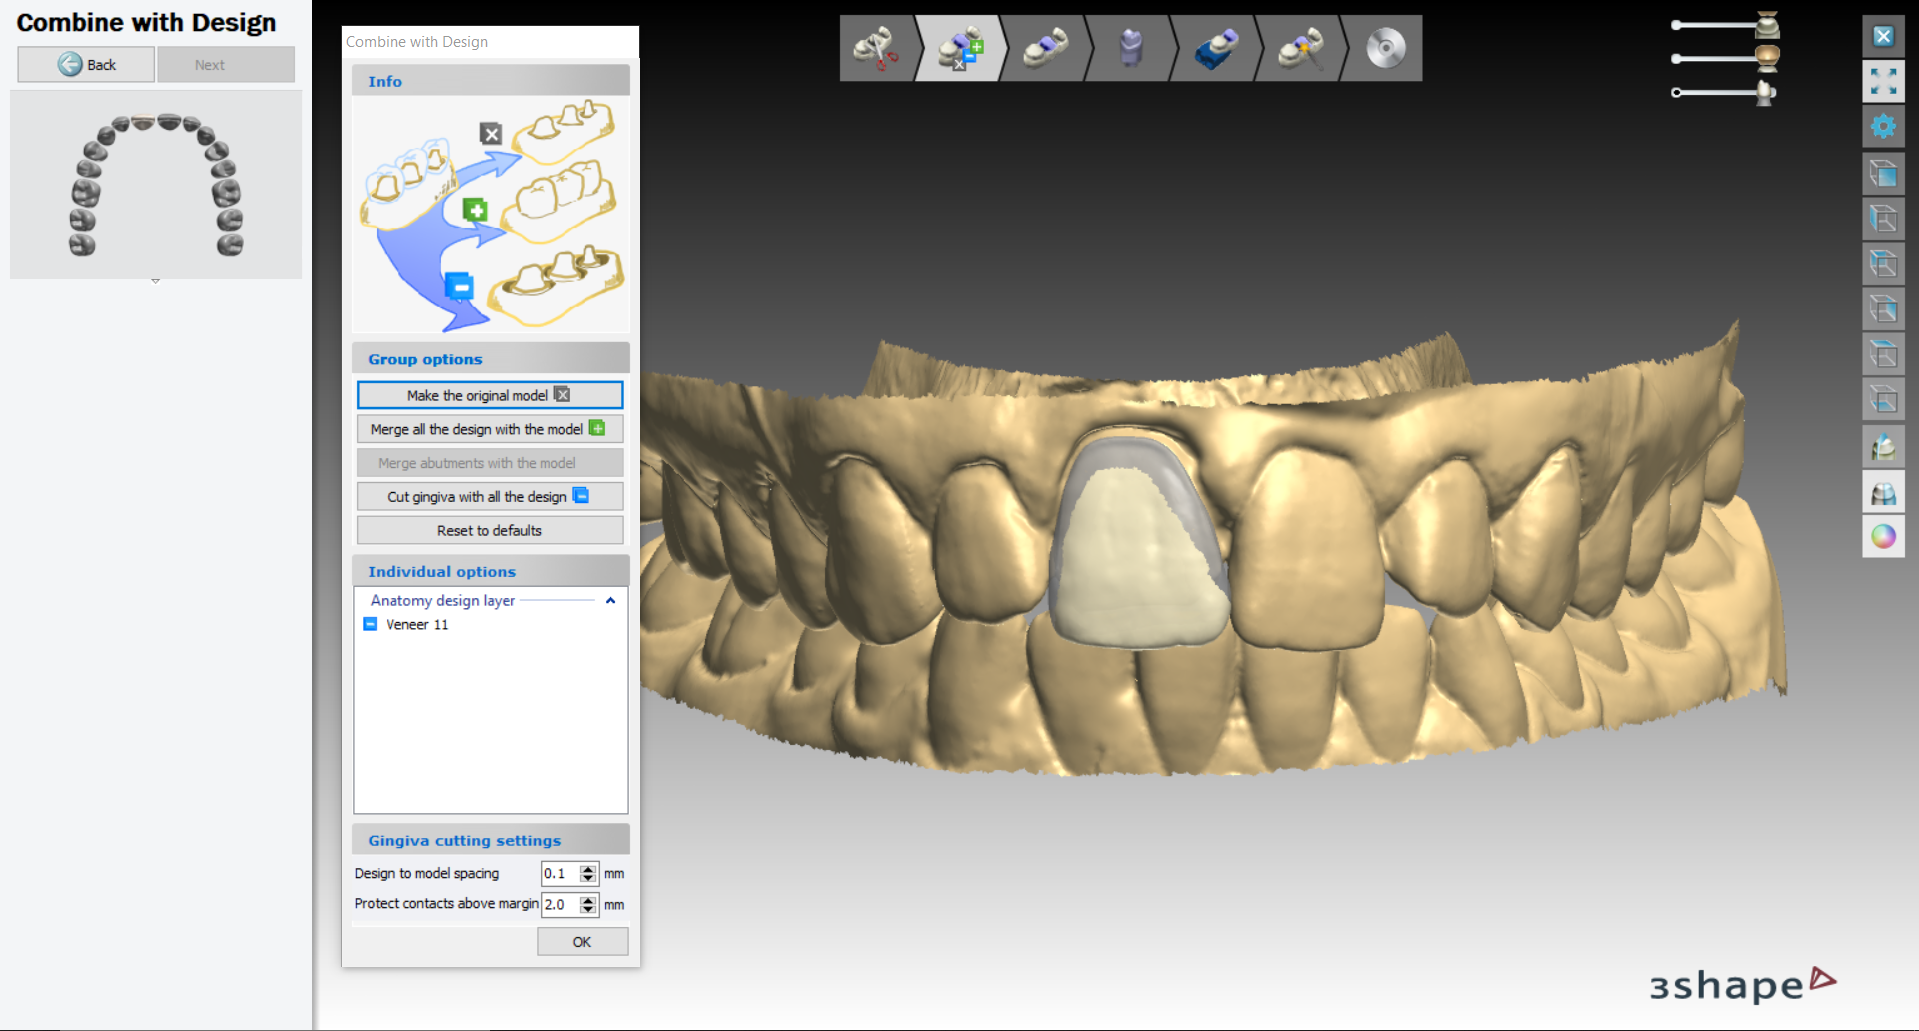Click the Gingiva cutting settings header

pyautogui.click(x=490, y=840)
